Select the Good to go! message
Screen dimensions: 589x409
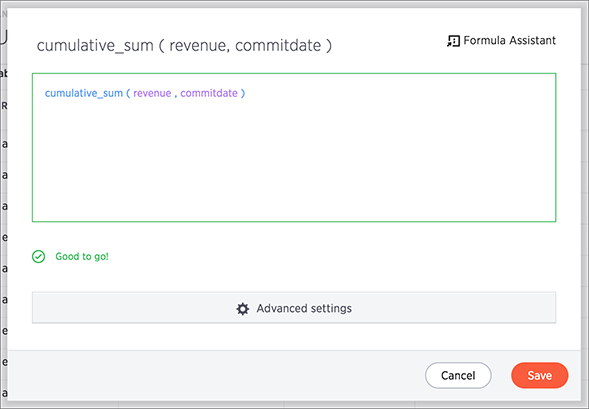pos(82,257)
